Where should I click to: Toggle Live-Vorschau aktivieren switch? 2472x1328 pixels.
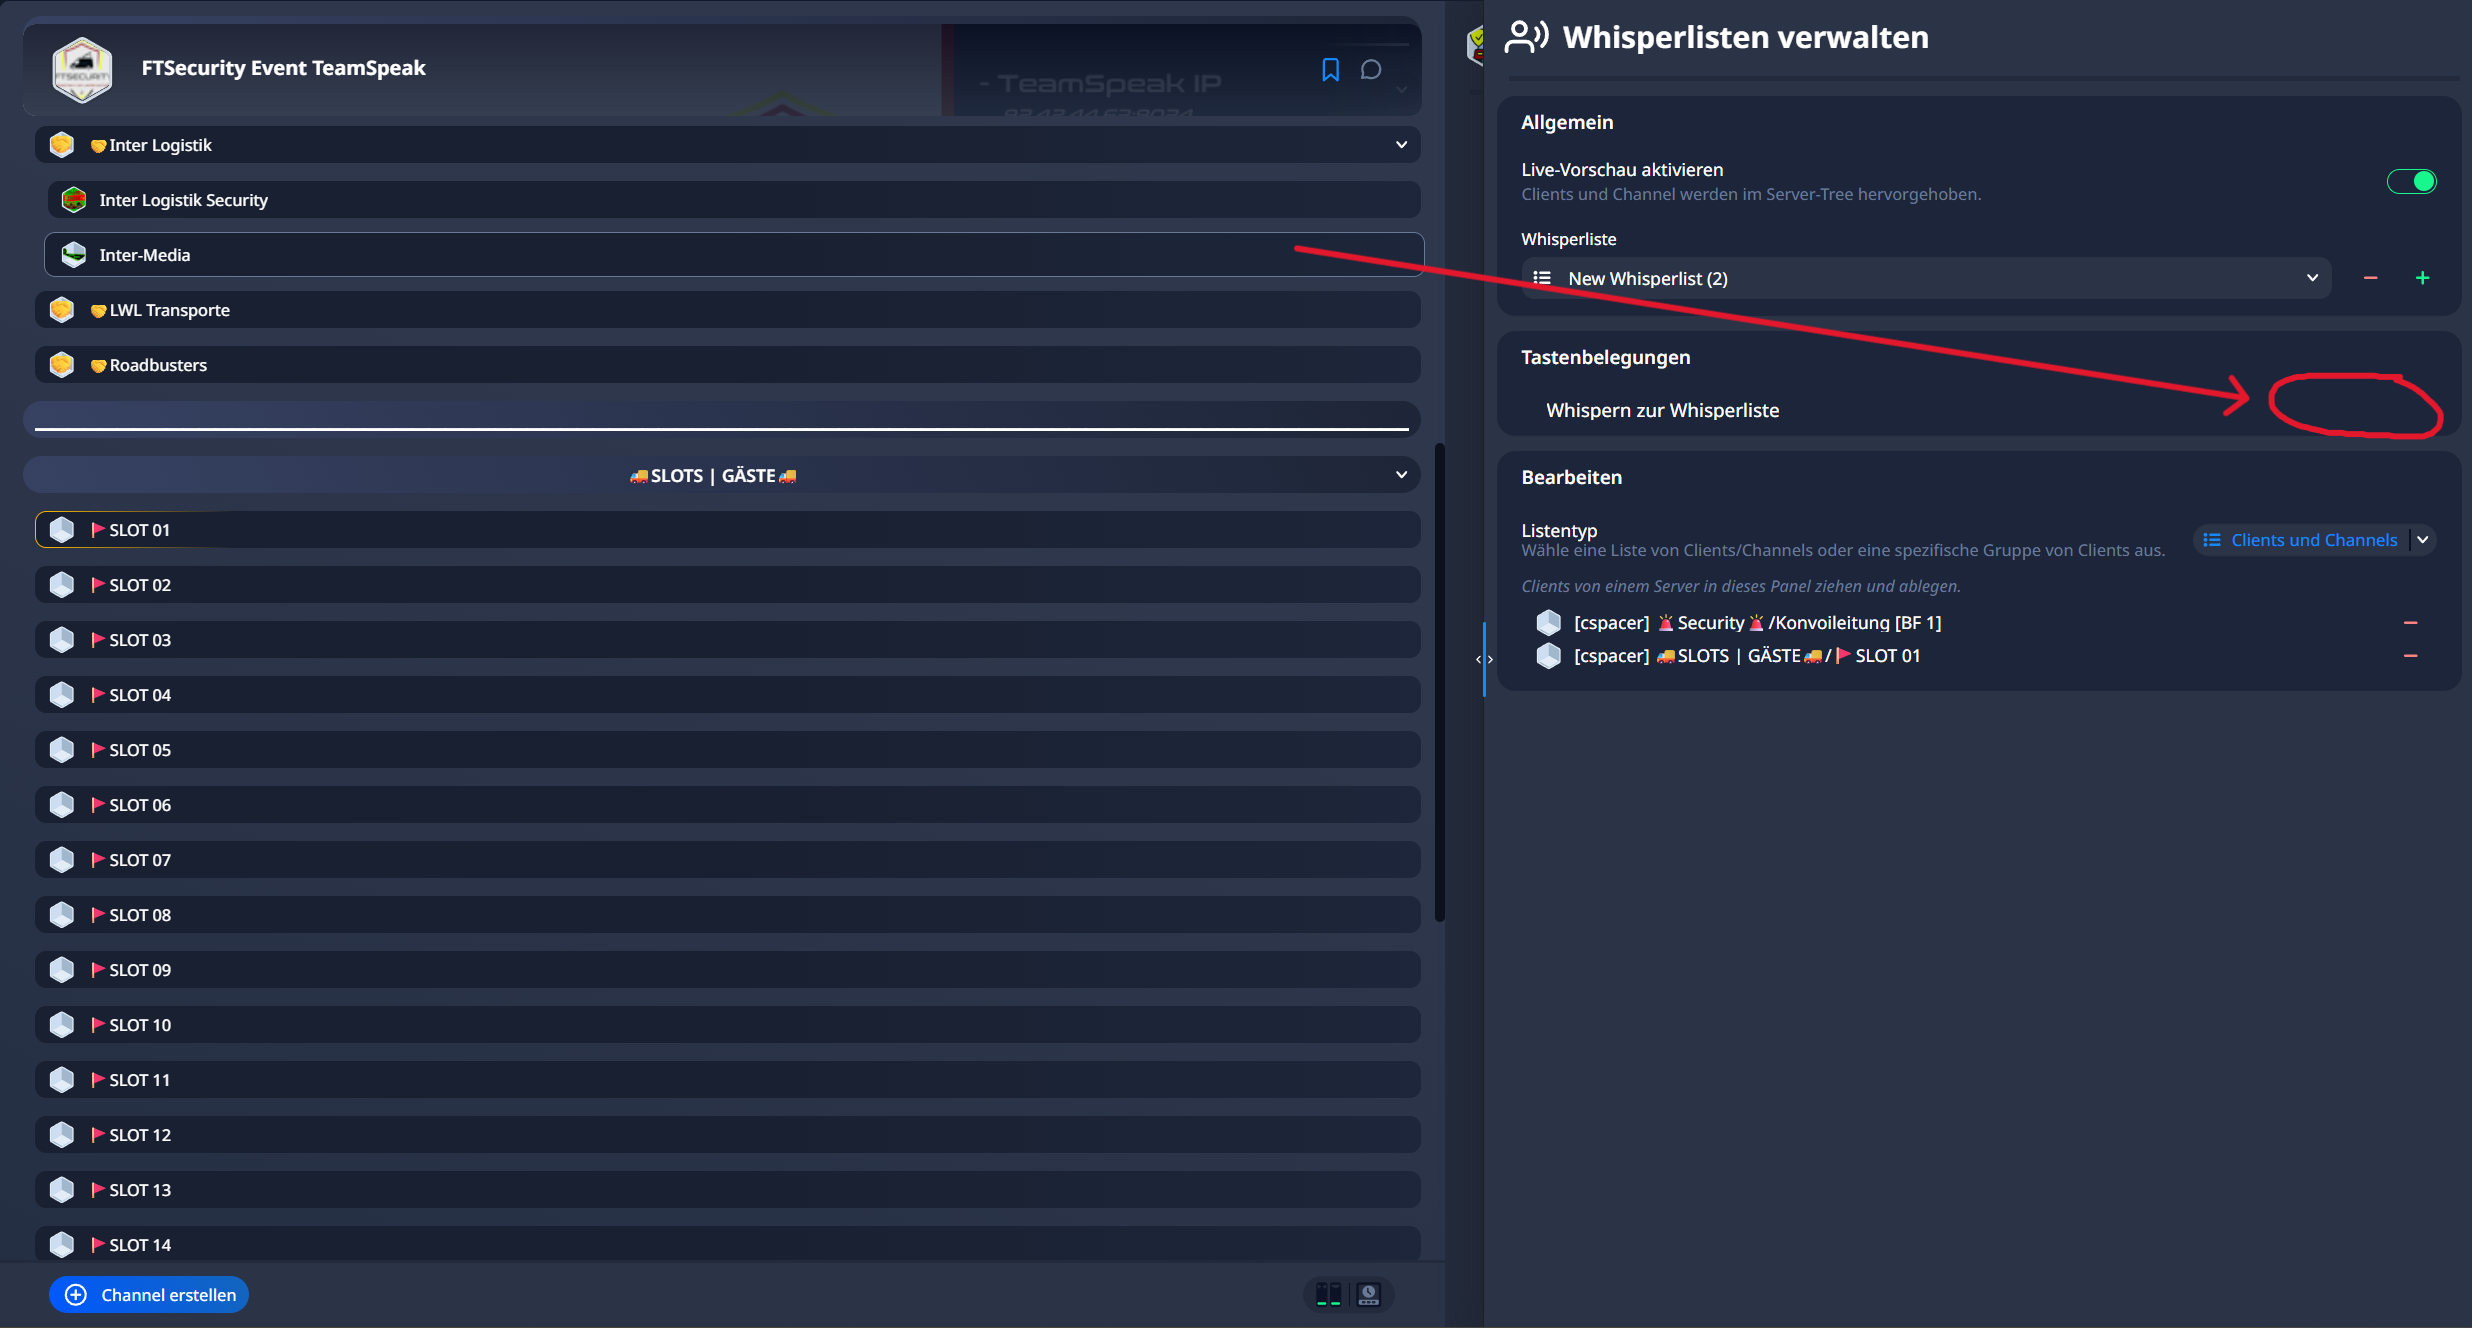(x=2411, y=182)
